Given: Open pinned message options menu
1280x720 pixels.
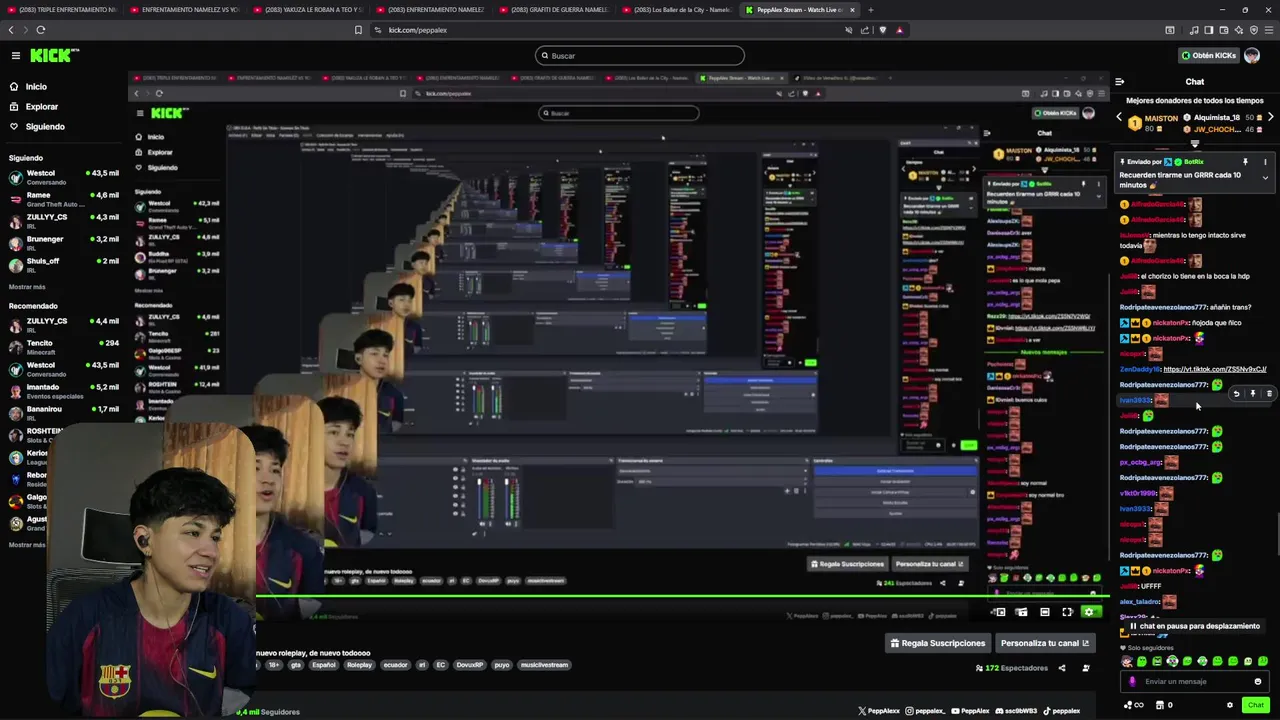Looking at the screenshot, I should [1265, 162].
